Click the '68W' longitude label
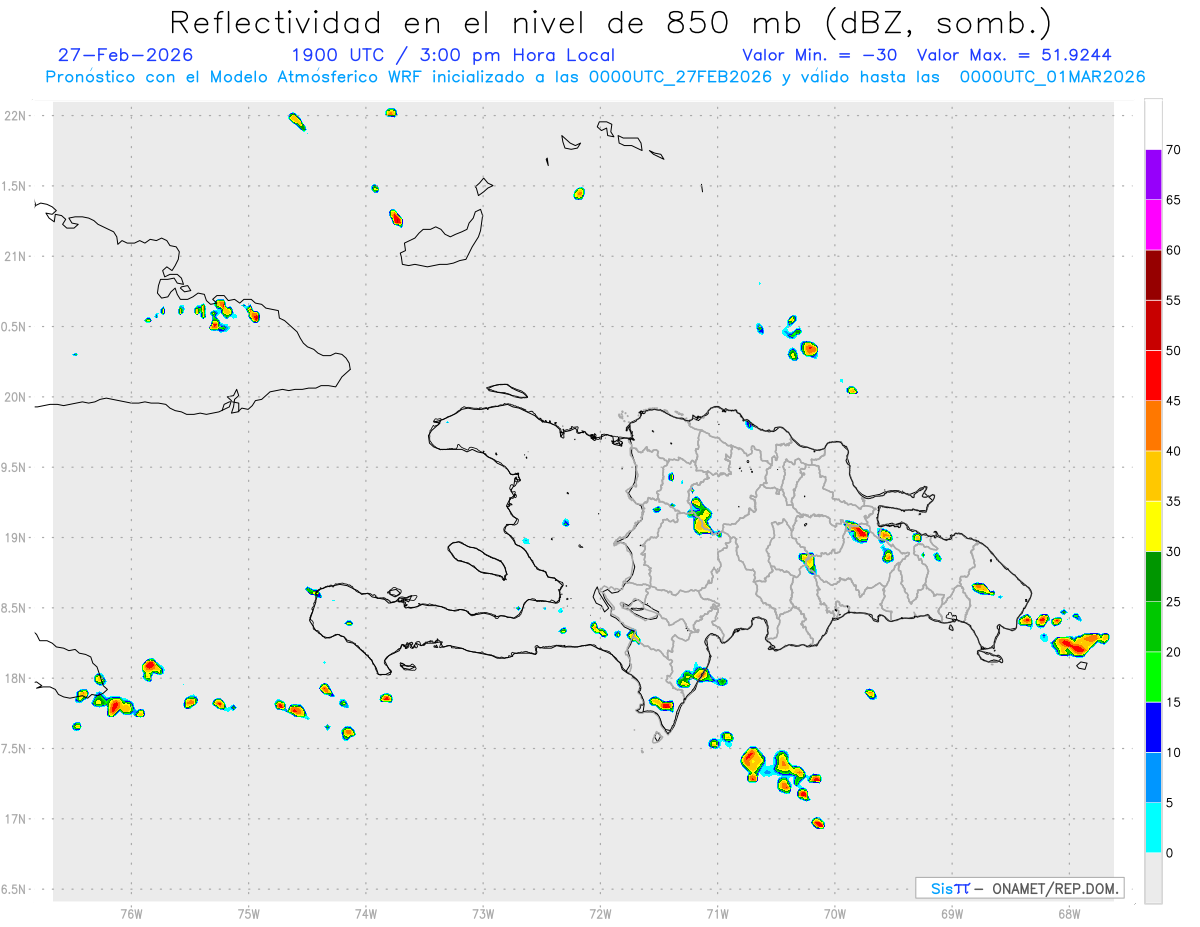This screenshot has width=1200, height=927. click(x=1069, y=913)
